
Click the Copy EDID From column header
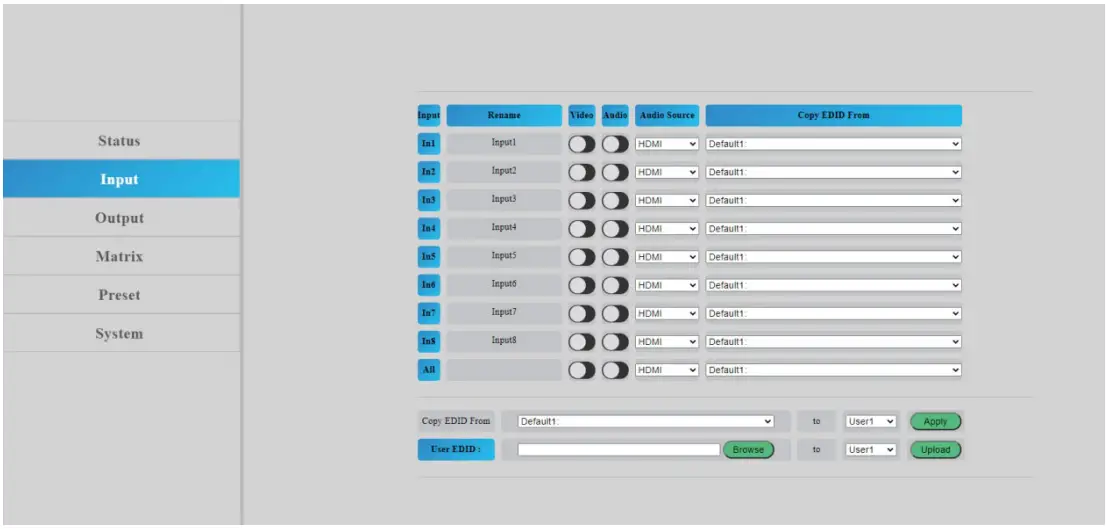point(834,115)
